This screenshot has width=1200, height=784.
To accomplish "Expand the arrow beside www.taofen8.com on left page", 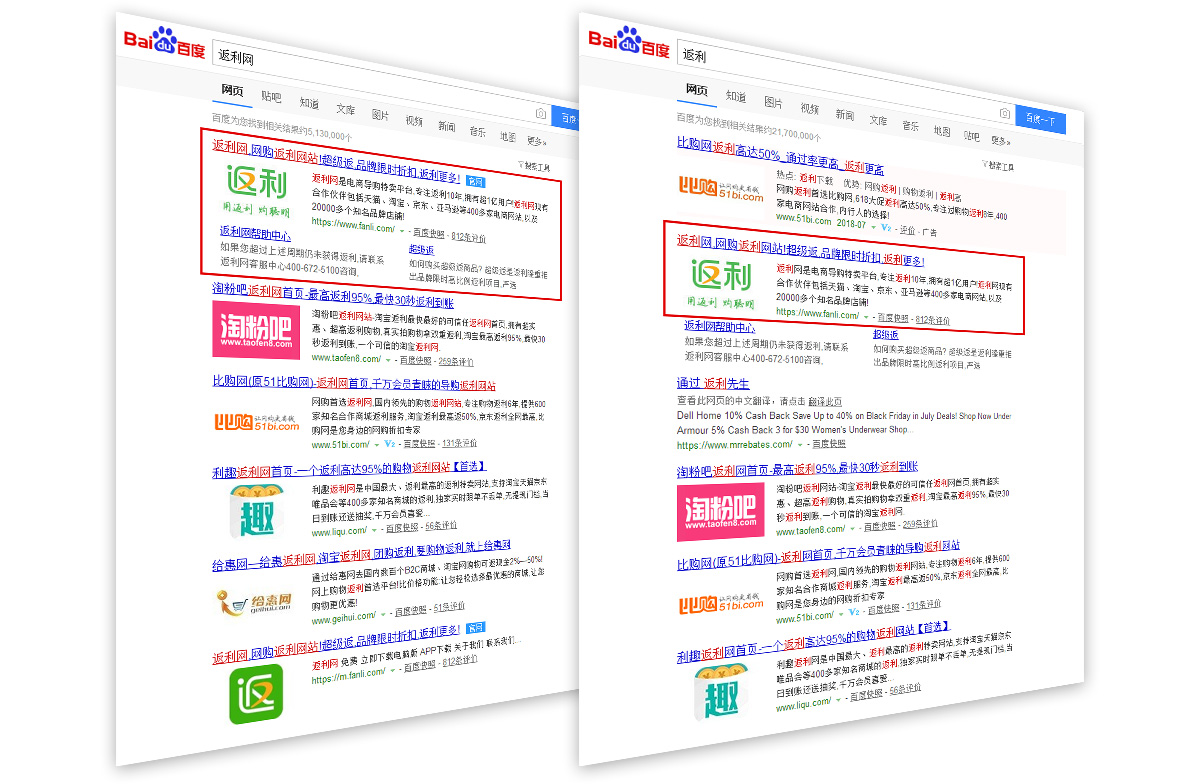I will [x=388, y=359].
